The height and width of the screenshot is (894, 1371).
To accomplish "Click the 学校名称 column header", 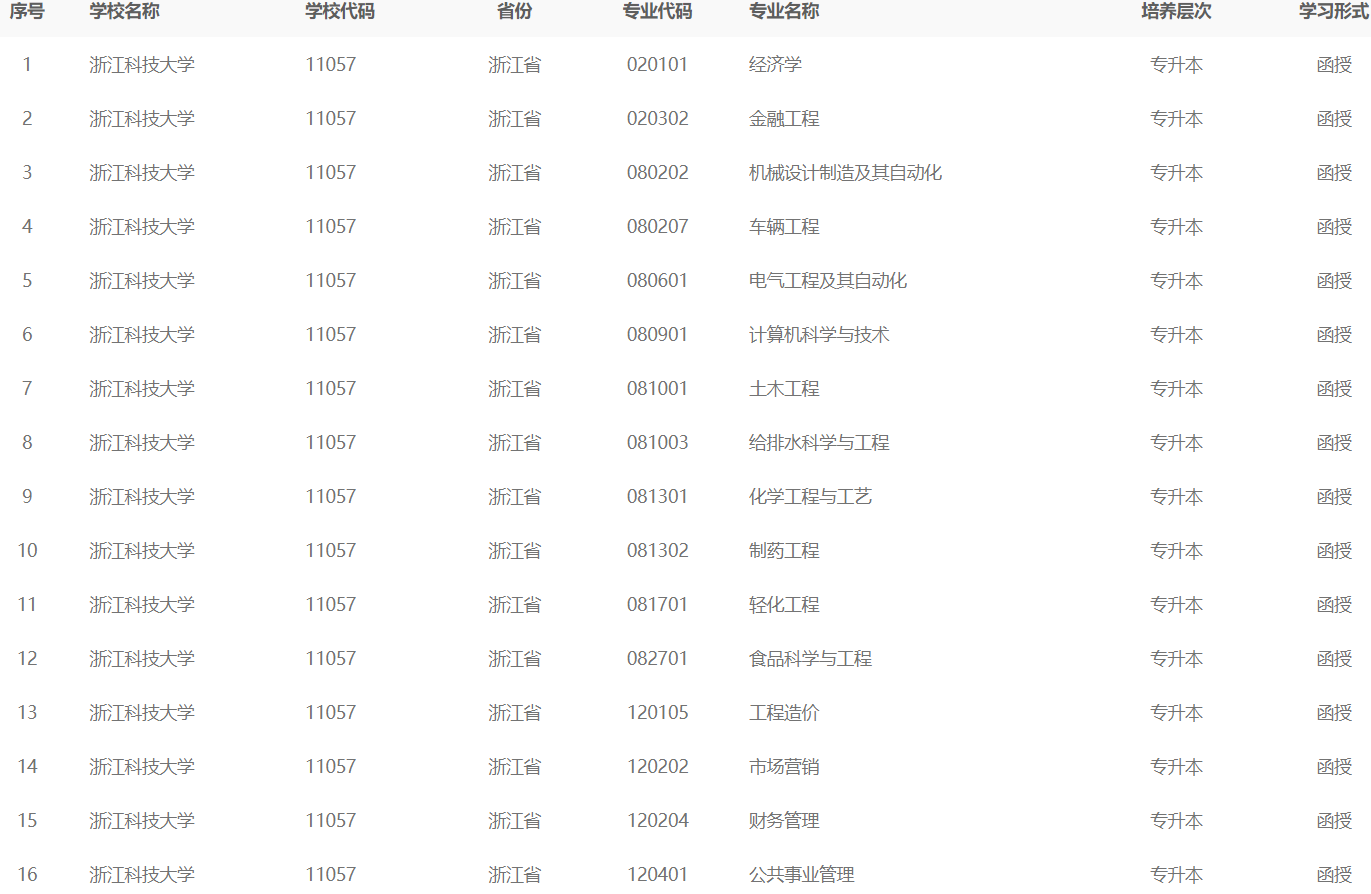I will (124, 12).
